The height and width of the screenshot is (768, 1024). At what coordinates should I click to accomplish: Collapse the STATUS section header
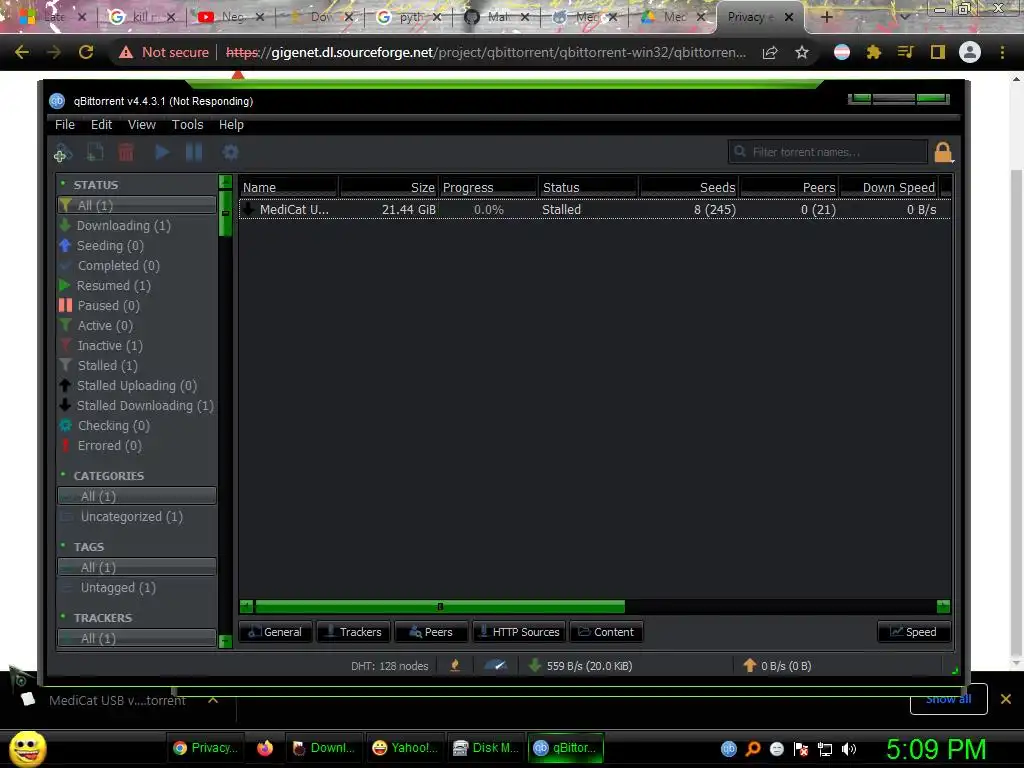(x=95, y=185)
